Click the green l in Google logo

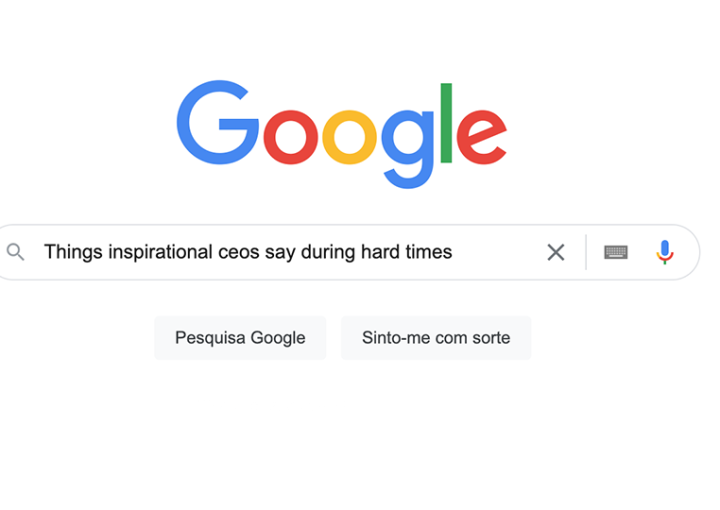446,122
